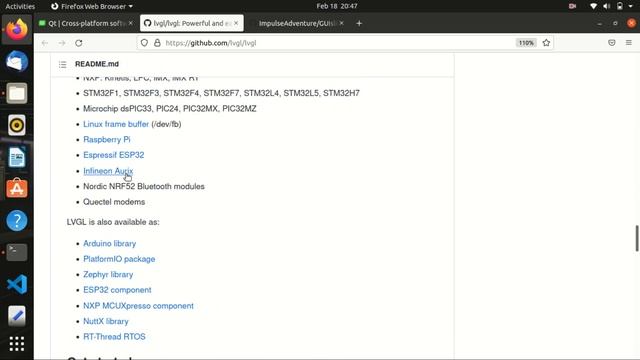This screenshot has width=640, height=360.
Task: Select the lvgl/lvgl GitHub tab
Action: [191, 23]
